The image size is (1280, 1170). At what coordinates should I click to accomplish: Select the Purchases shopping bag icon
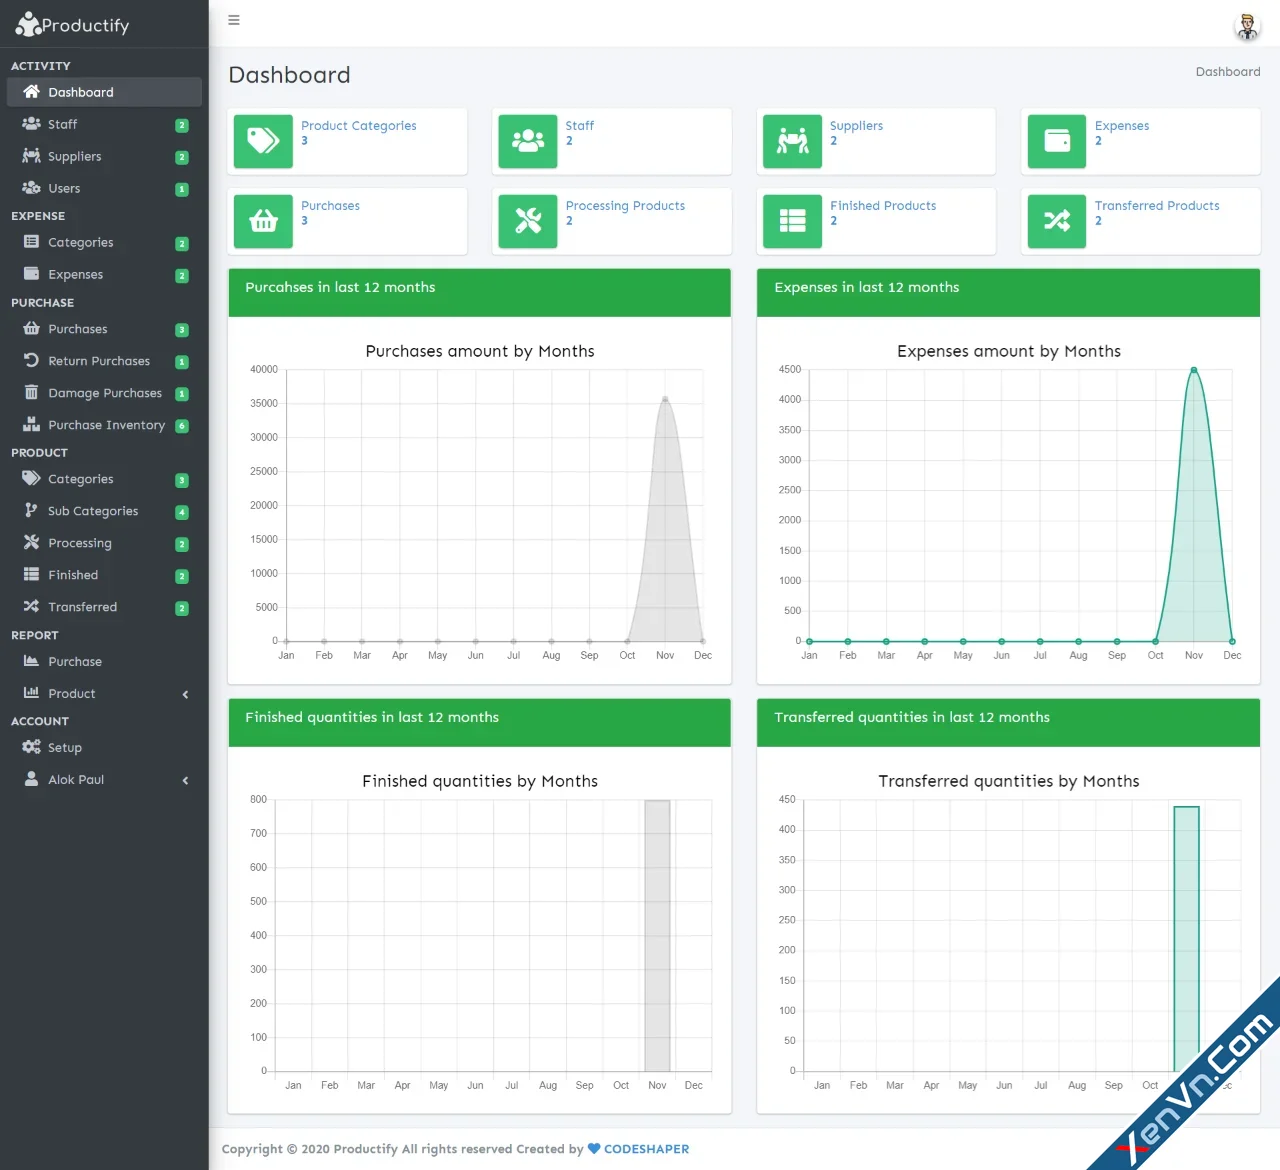click(x=262, y=221)
